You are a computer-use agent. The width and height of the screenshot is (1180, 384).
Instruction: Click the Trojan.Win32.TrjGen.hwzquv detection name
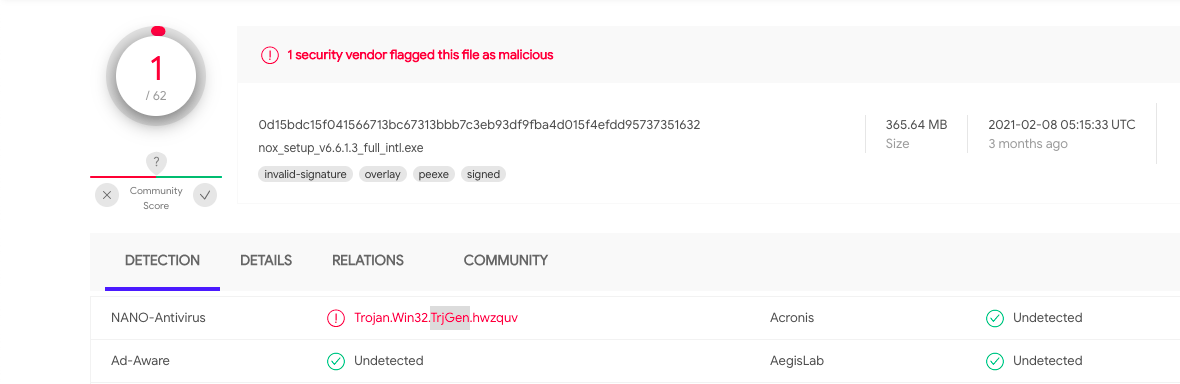(436, 318)
